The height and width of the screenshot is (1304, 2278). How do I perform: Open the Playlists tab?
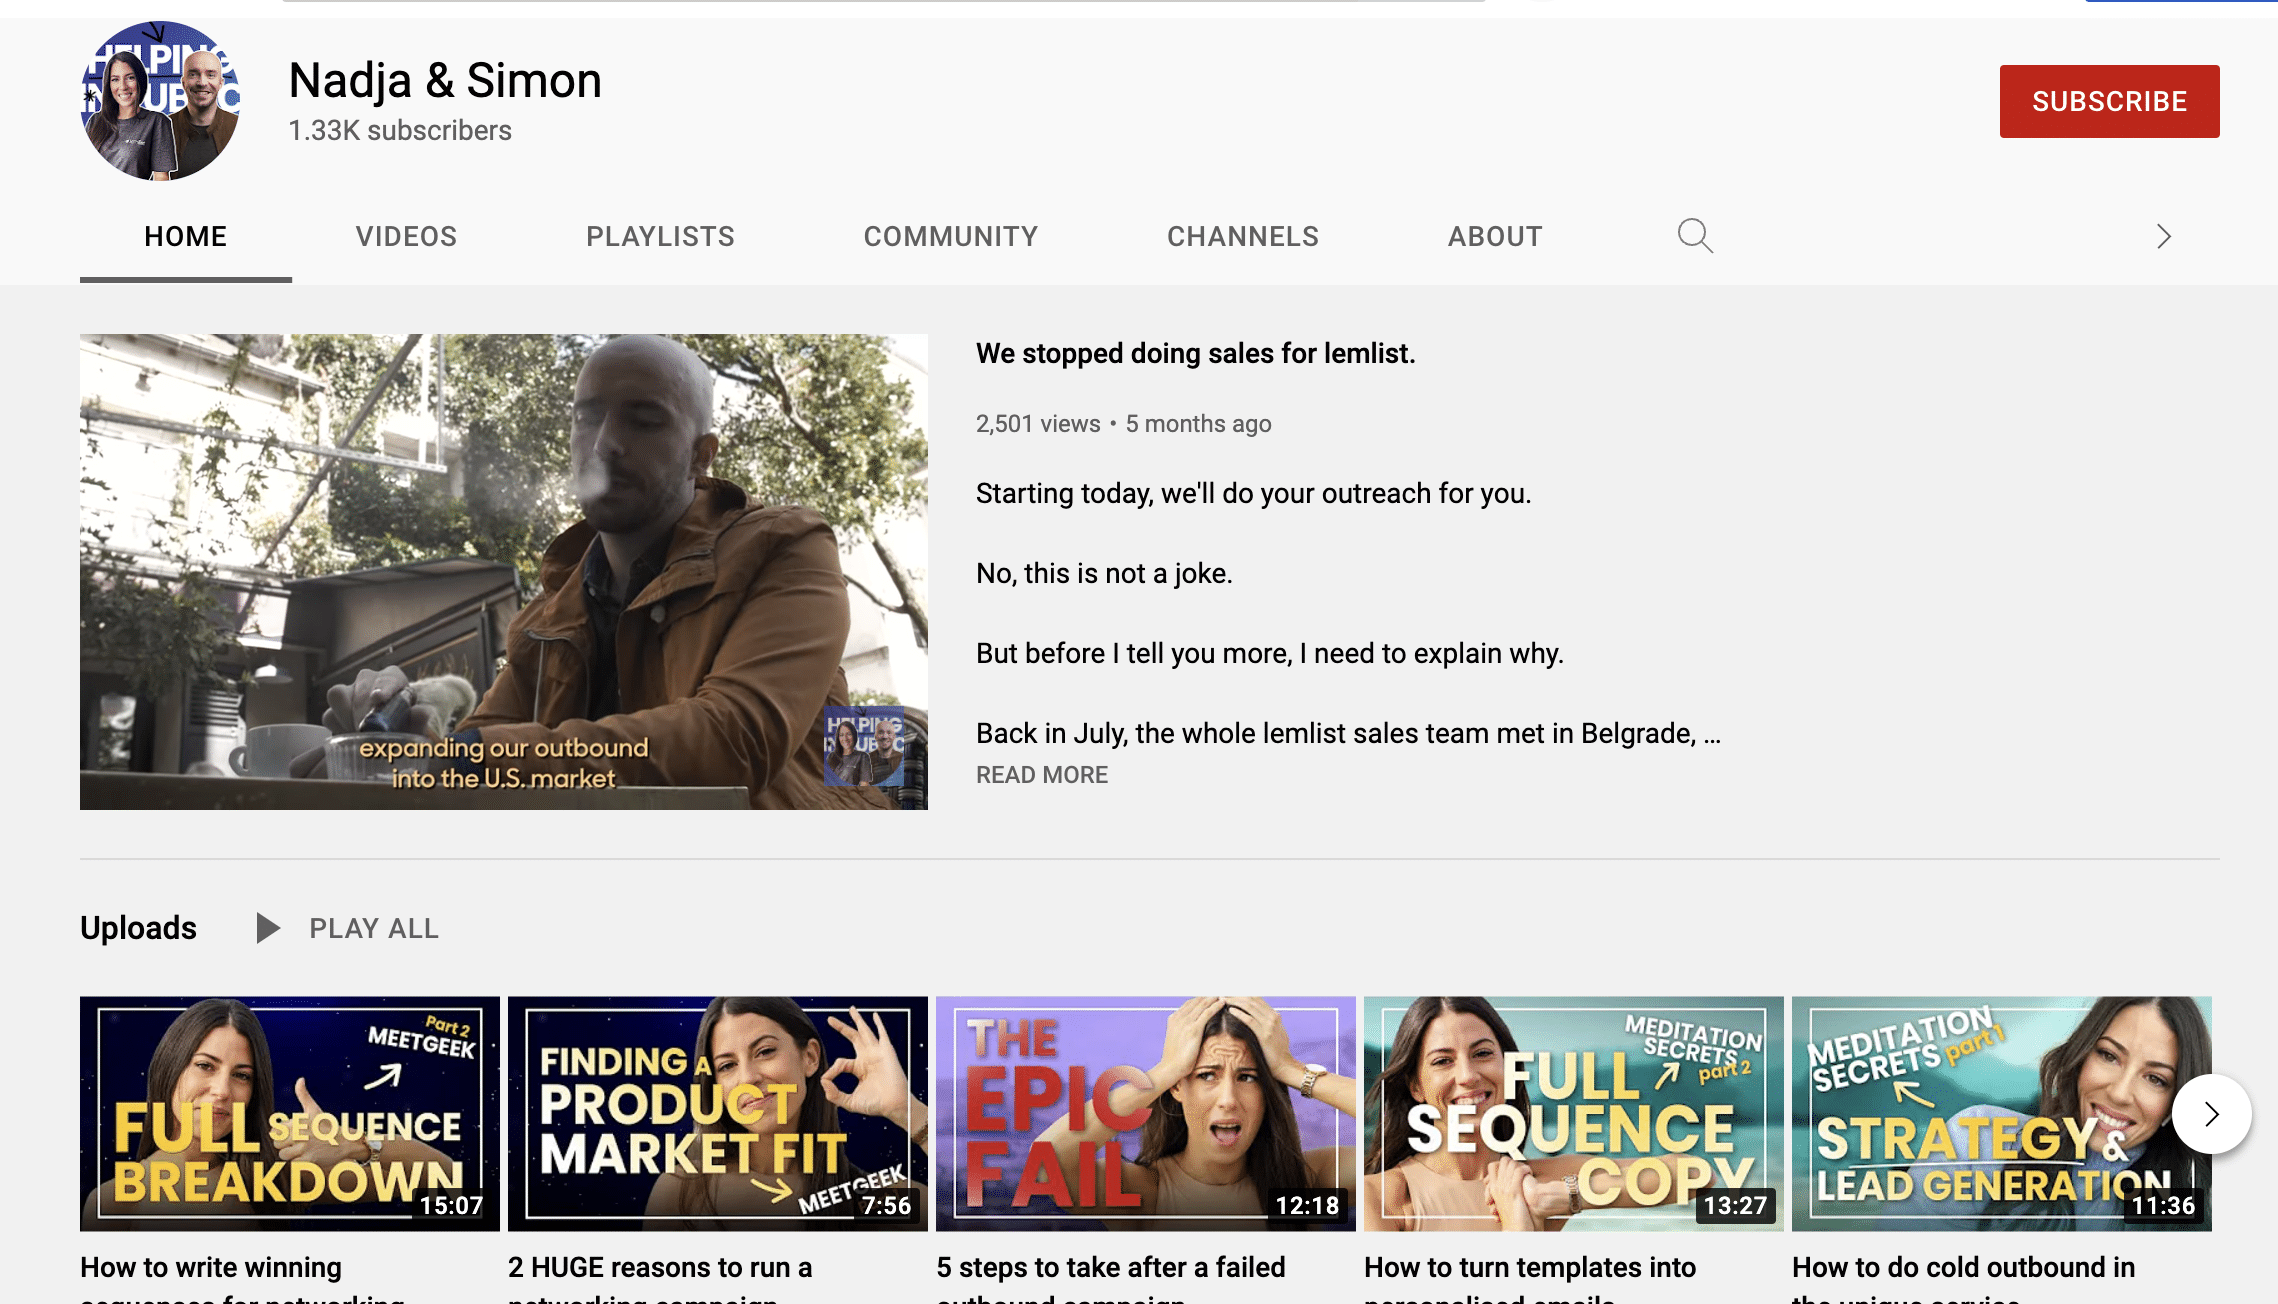660,237
